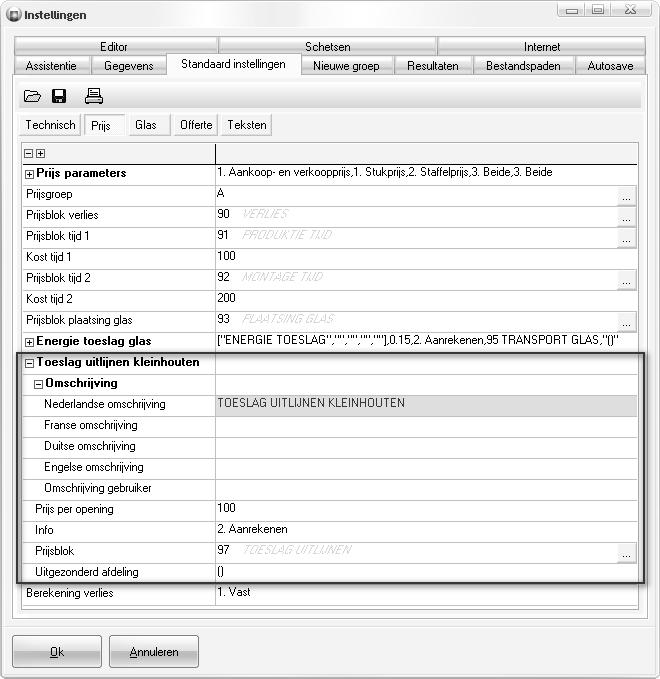This screenshot has width=660, height=679.
Task: Select the Uitgezonderd afdeling label
Action: coord(87,572)
